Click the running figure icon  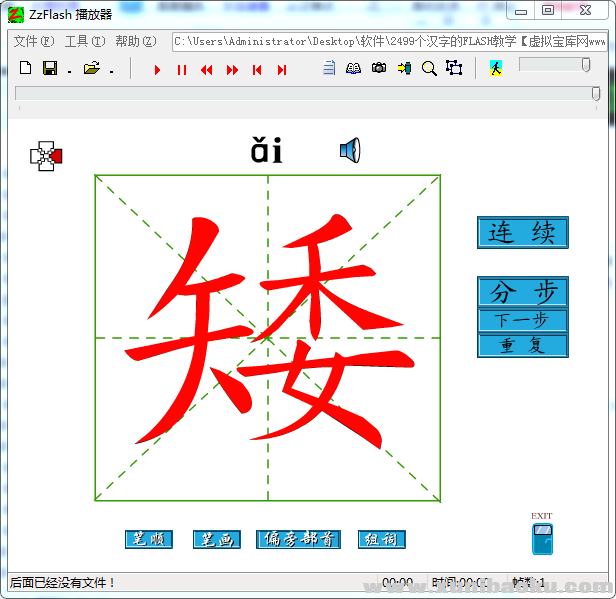[495, 68]
